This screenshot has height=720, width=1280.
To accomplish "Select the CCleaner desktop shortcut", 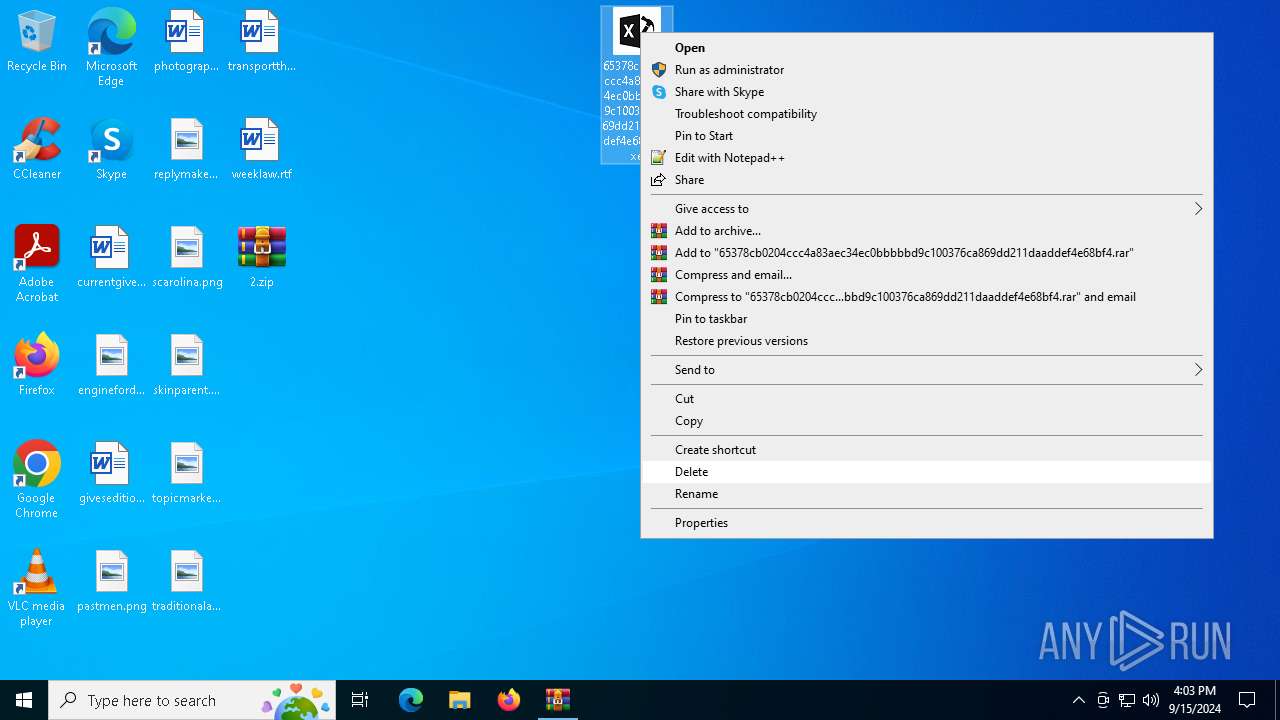I will tap(37, 148).
